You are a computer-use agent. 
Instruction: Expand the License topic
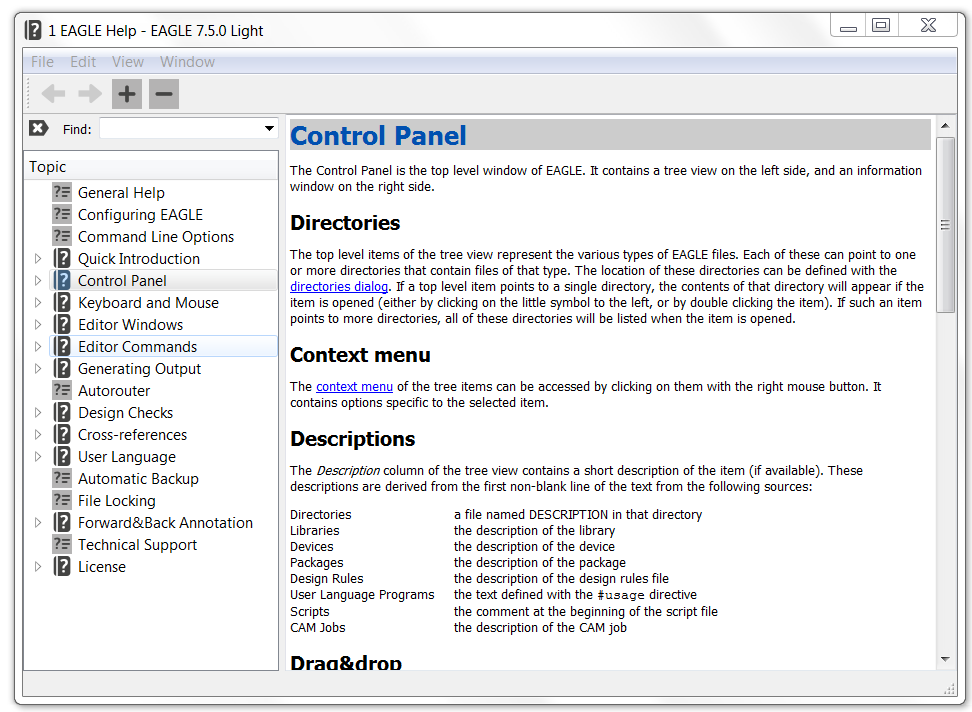[x=38, y=566]
